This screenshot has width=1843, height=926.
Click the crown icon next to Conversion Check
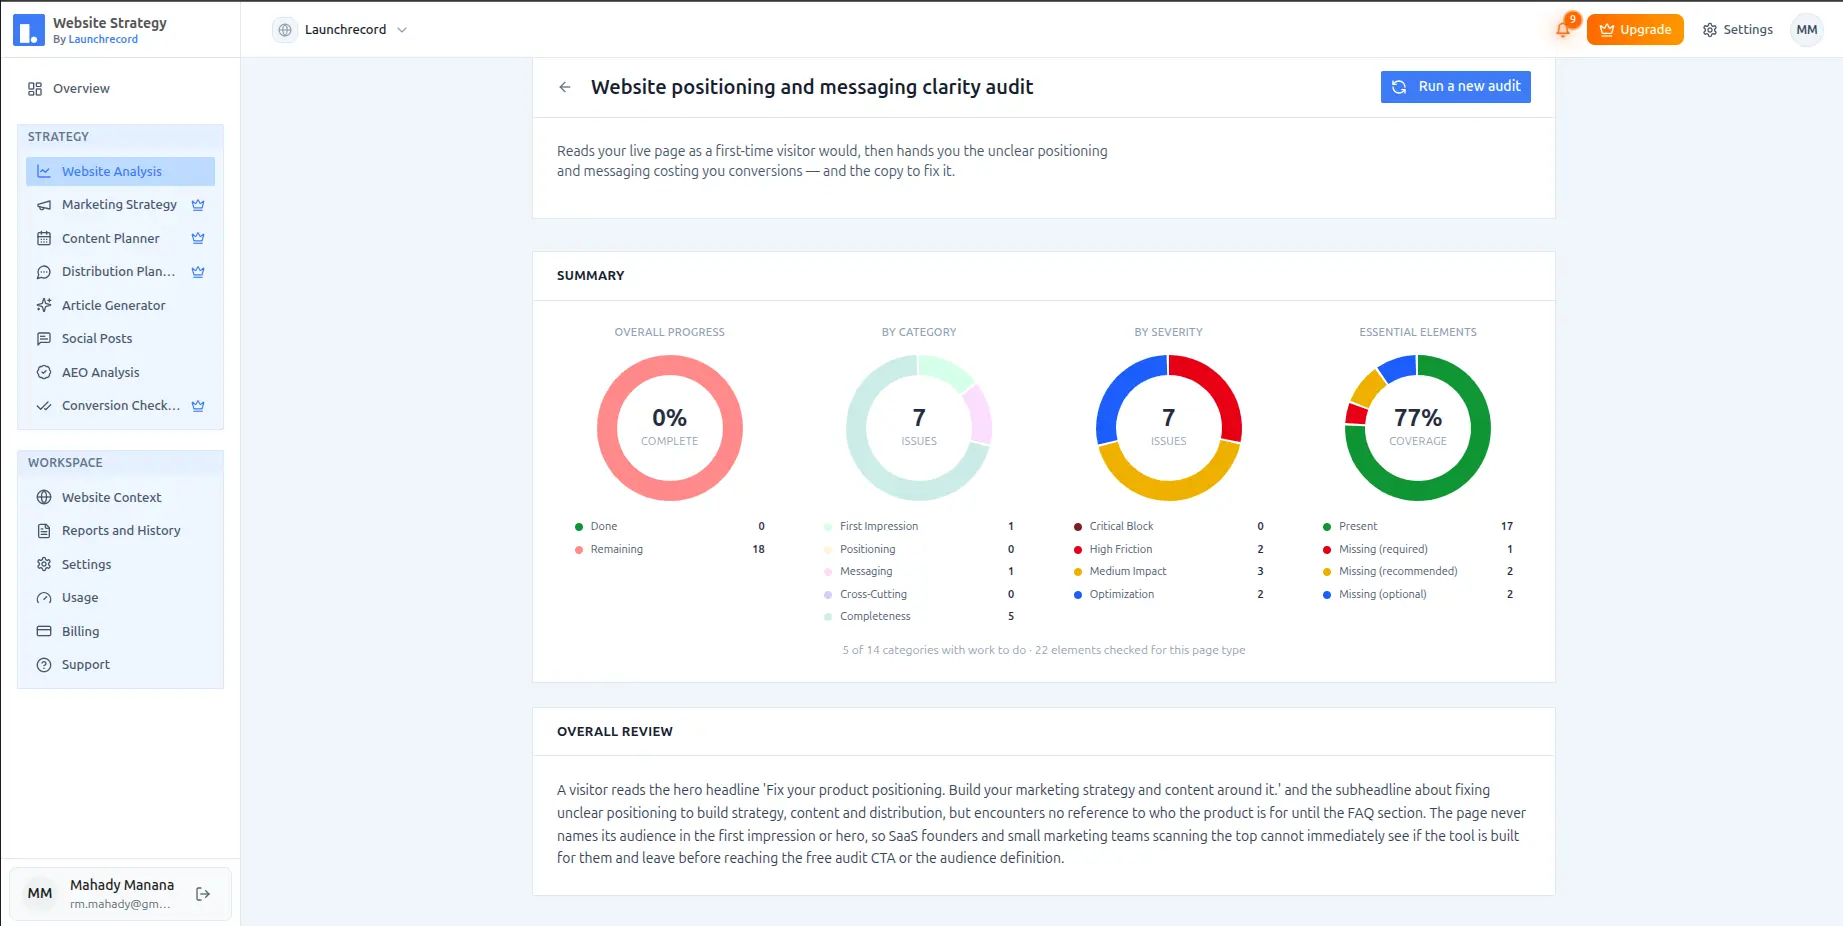[198, 406]
